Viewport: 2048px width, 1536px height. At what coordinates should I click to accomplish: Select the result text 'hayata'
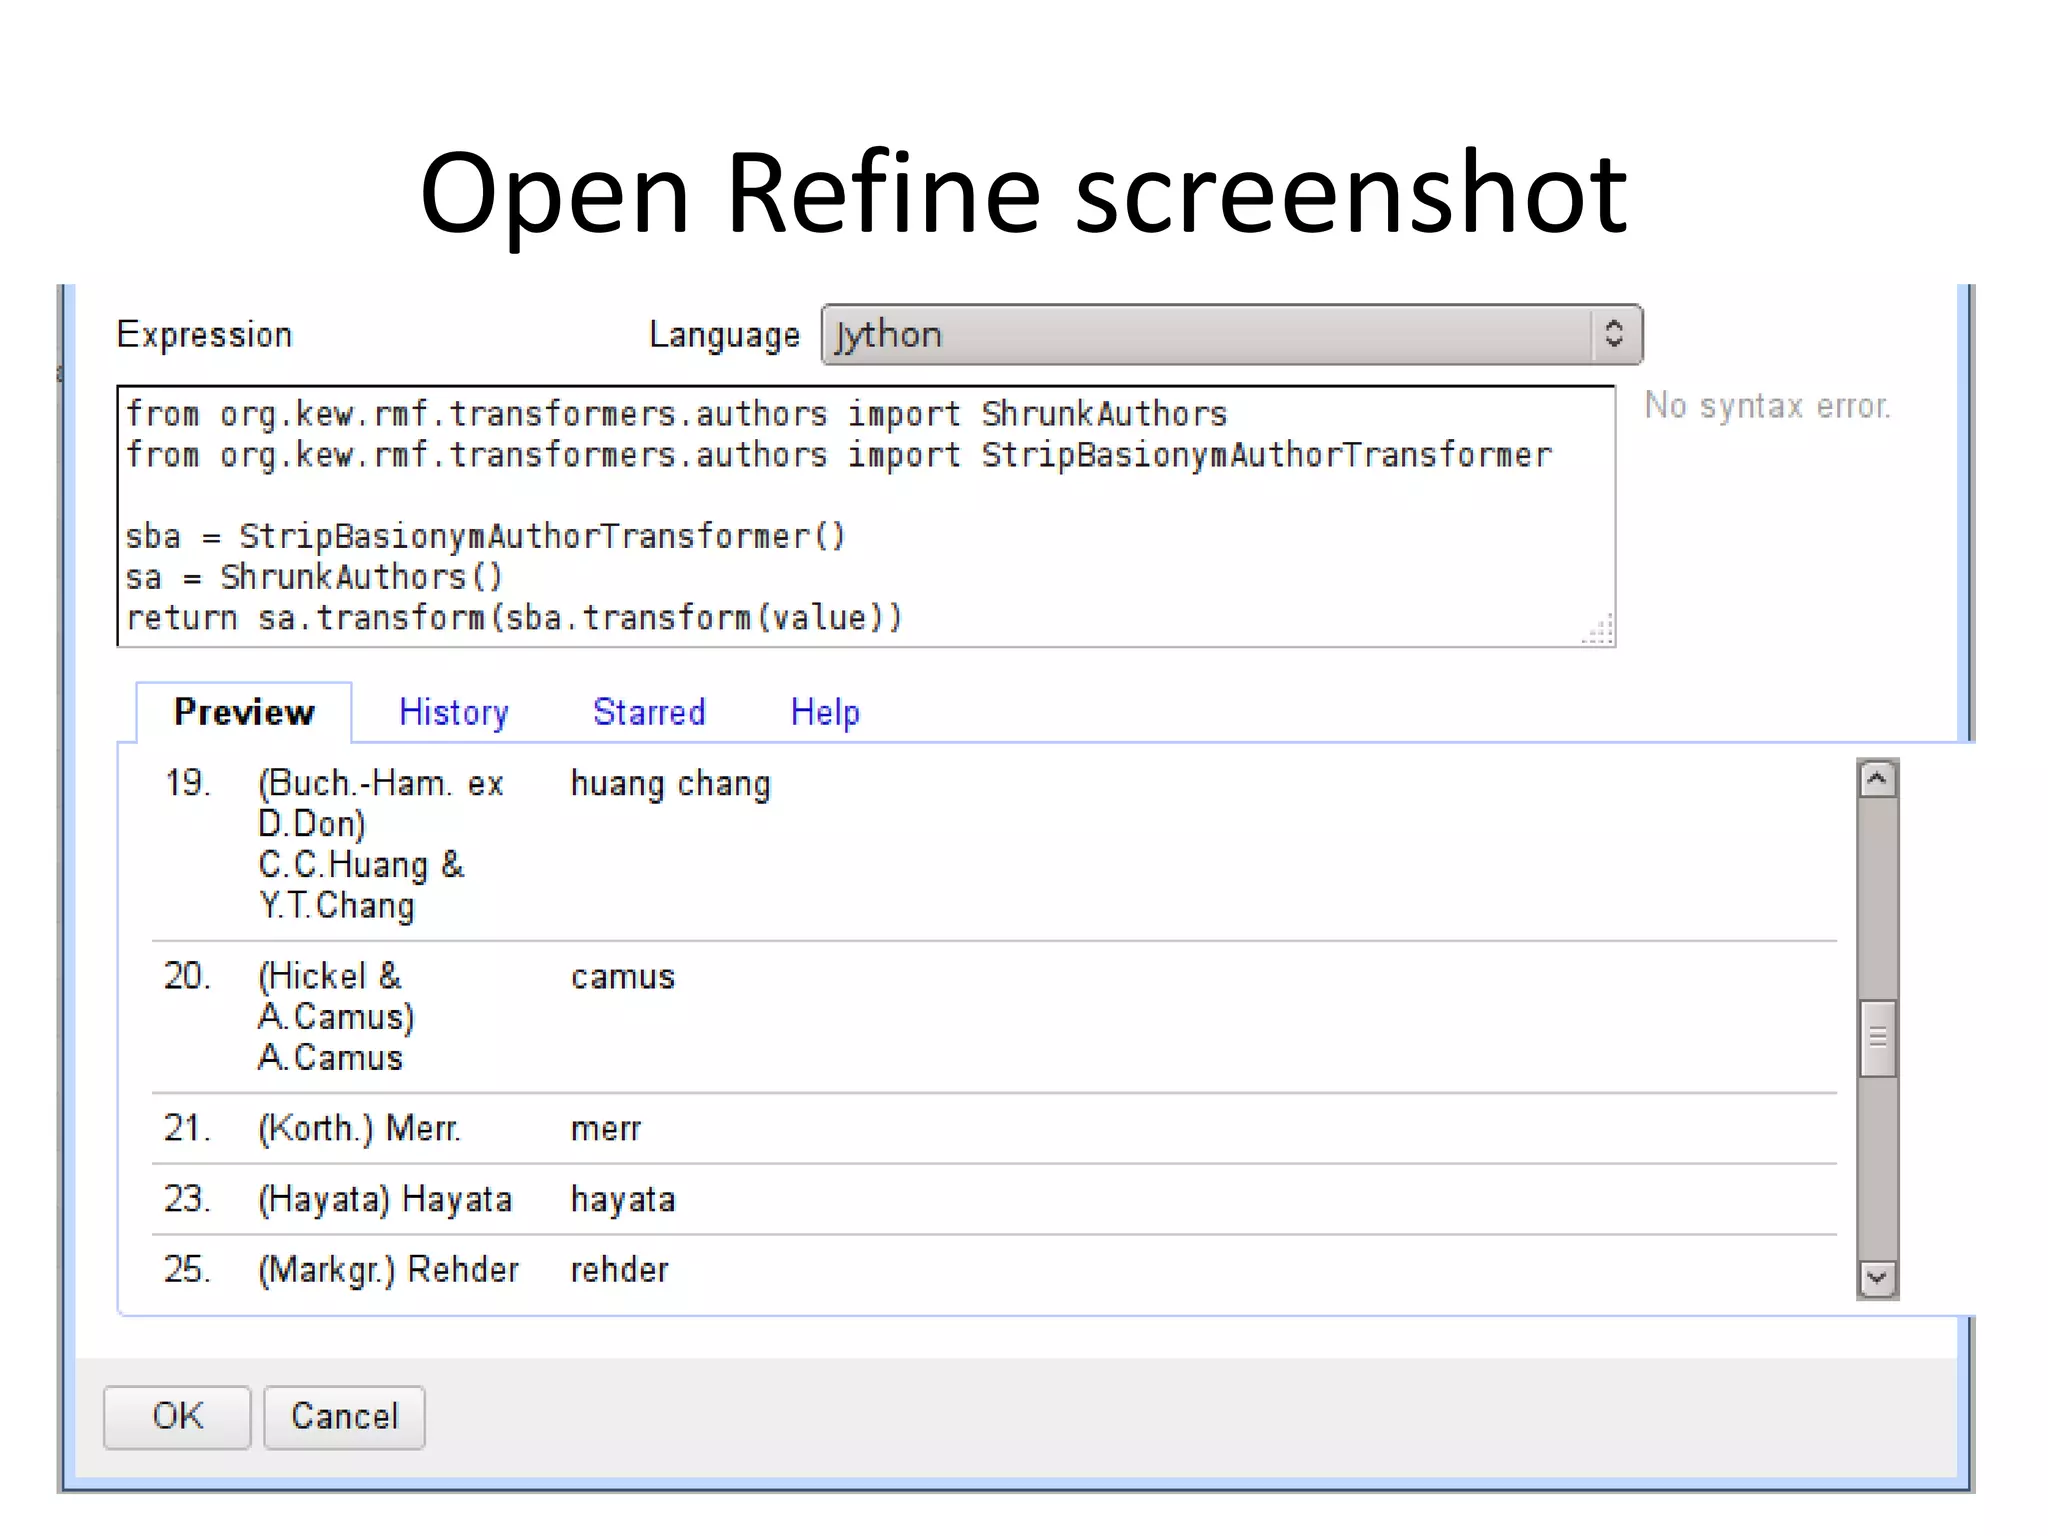click(623, 1200)
